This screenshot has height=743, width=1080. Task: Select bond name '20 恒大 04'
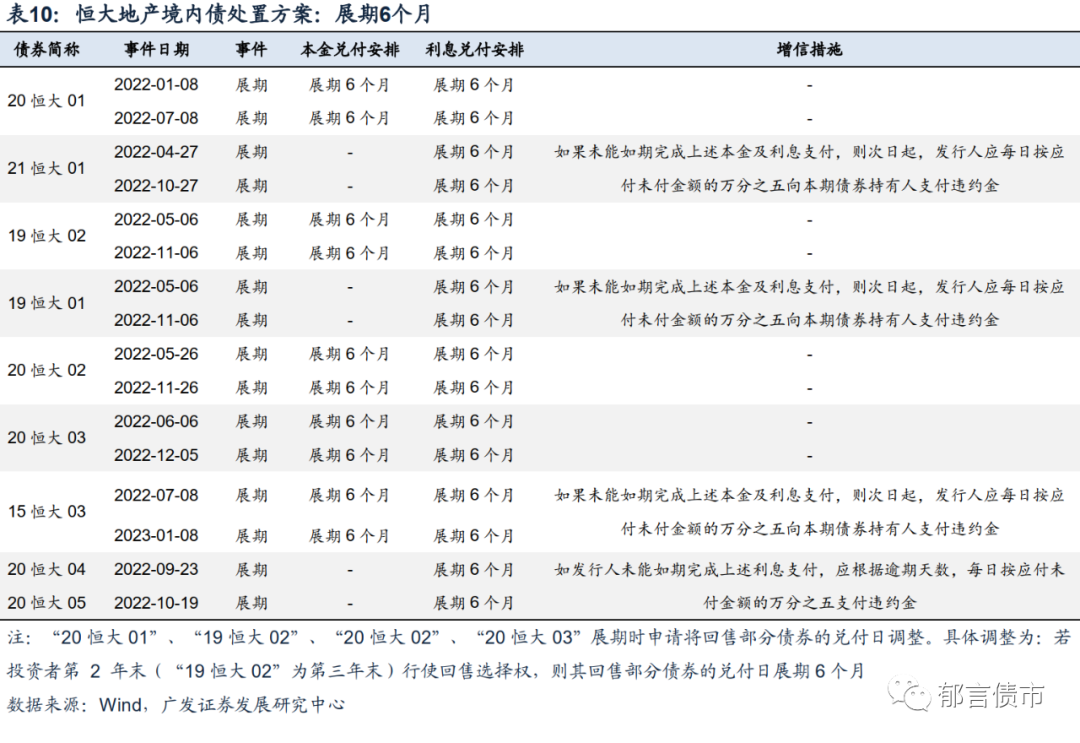pos(46,569)
